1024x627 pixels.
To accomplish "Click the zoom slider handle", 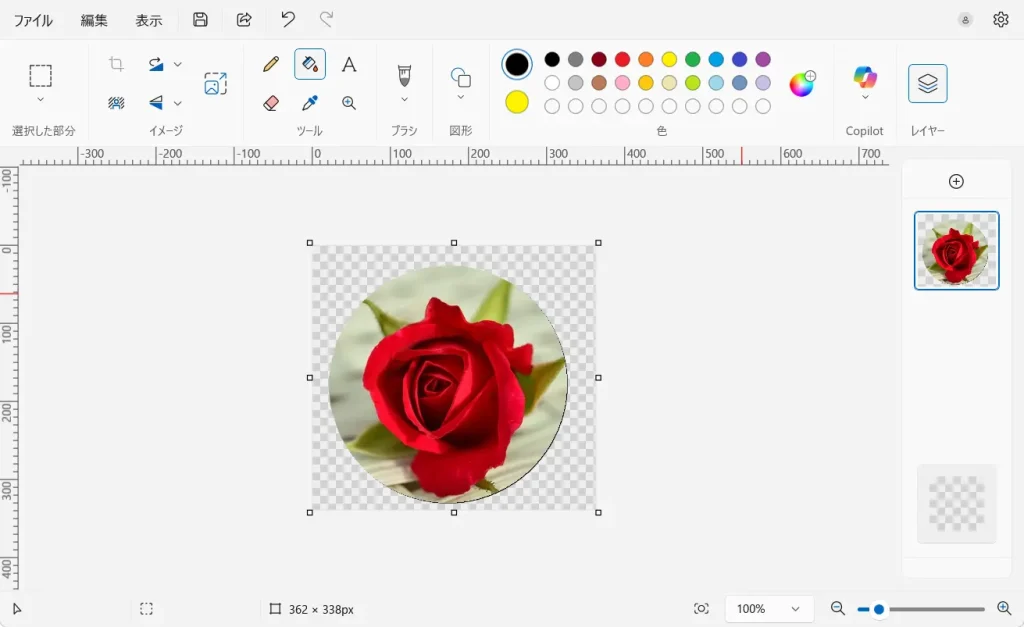I will pyautogui.click(x=879, y=609).
